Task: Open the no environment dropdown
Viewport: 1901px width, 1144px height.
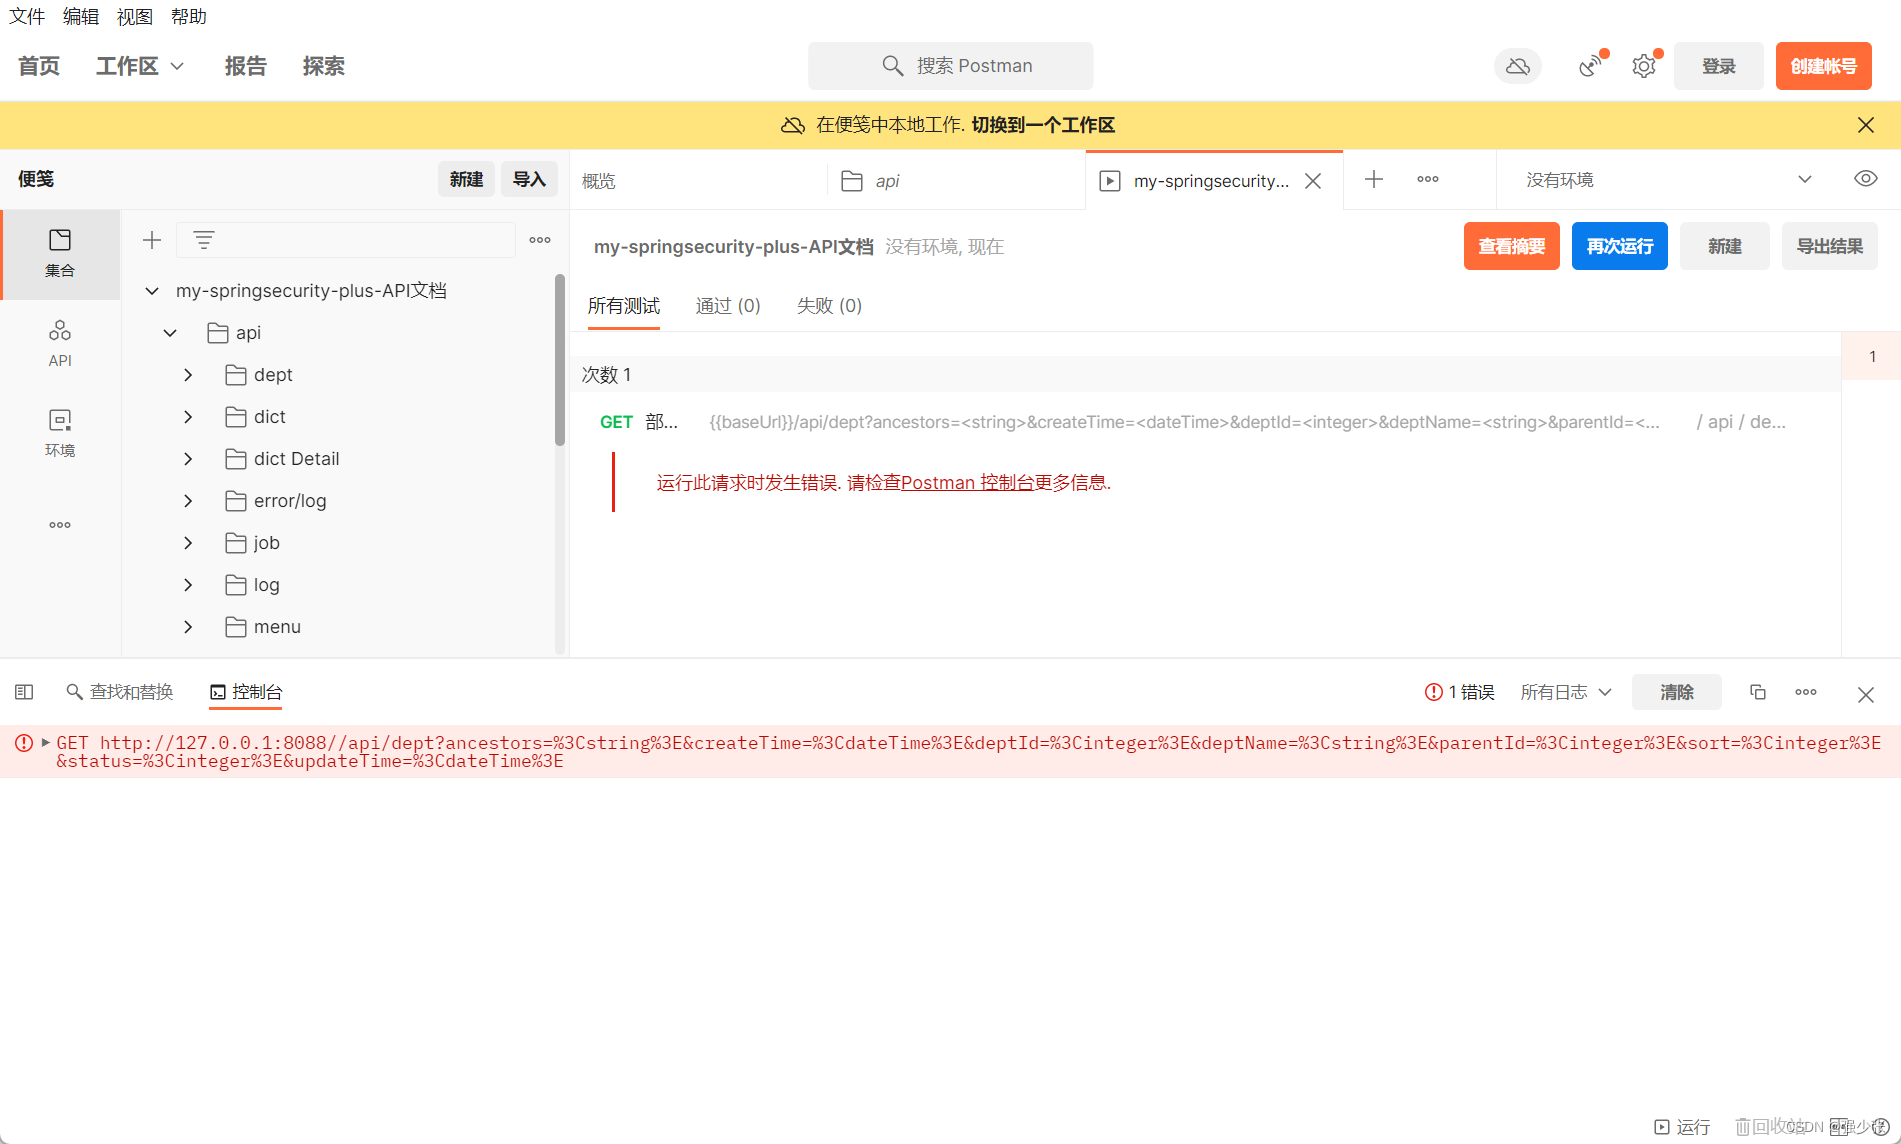Action: point(1668,180)
